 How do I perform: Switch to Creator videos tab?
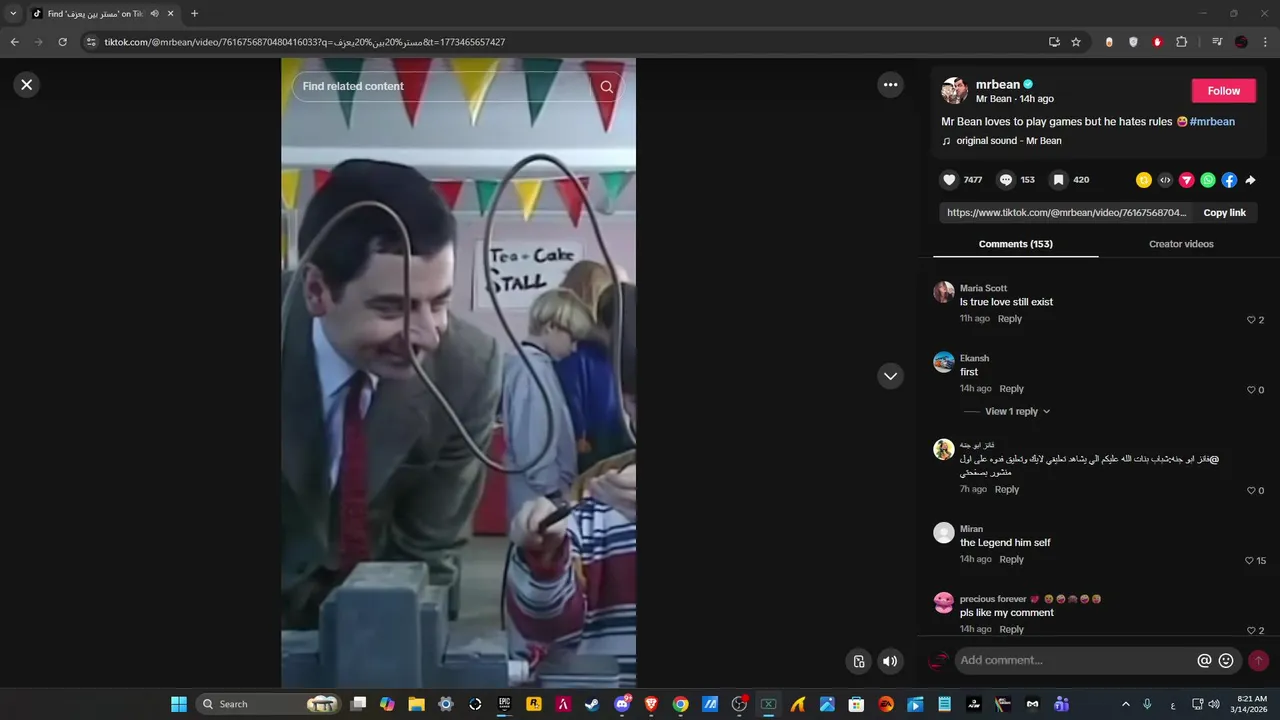click(x=1181, y=244)
